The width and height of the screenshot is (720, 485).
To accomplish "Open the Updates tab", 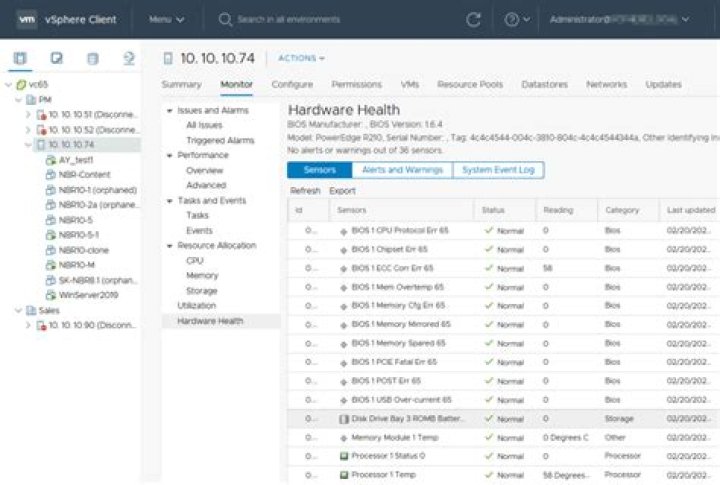I will coord(664,85).
